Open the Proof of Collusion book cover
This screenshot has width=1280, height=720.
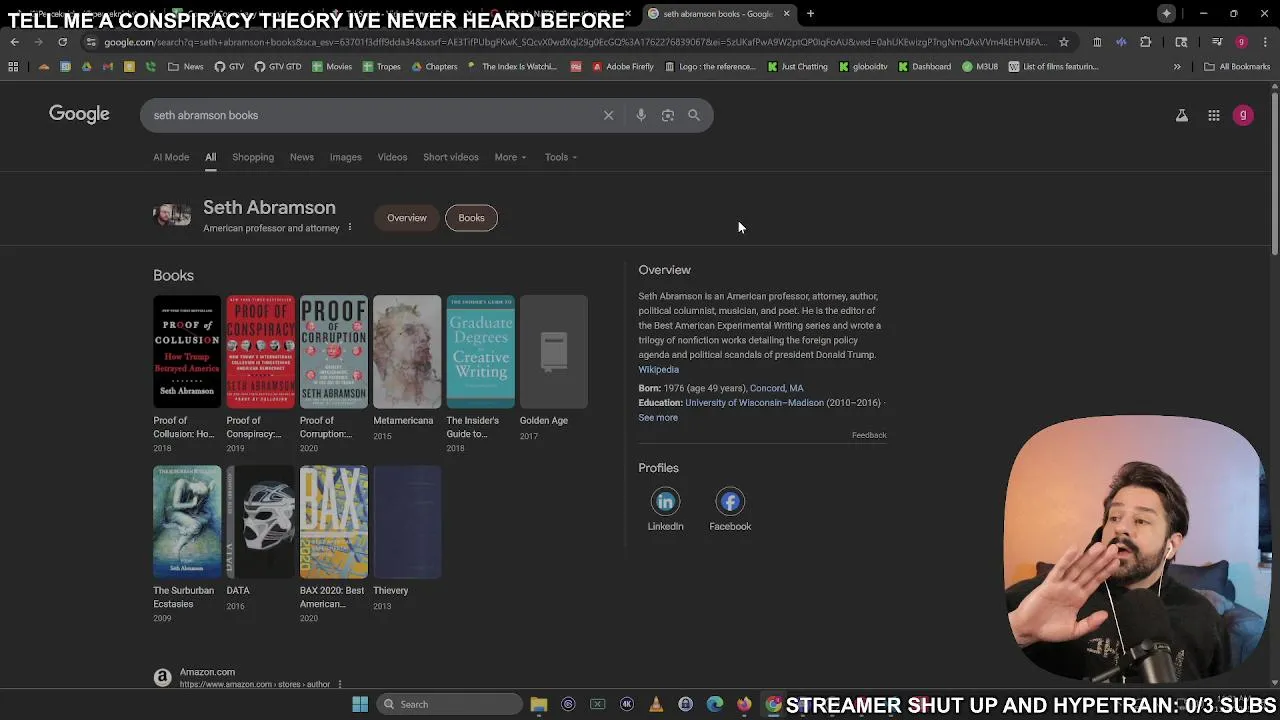coord(187,352)
